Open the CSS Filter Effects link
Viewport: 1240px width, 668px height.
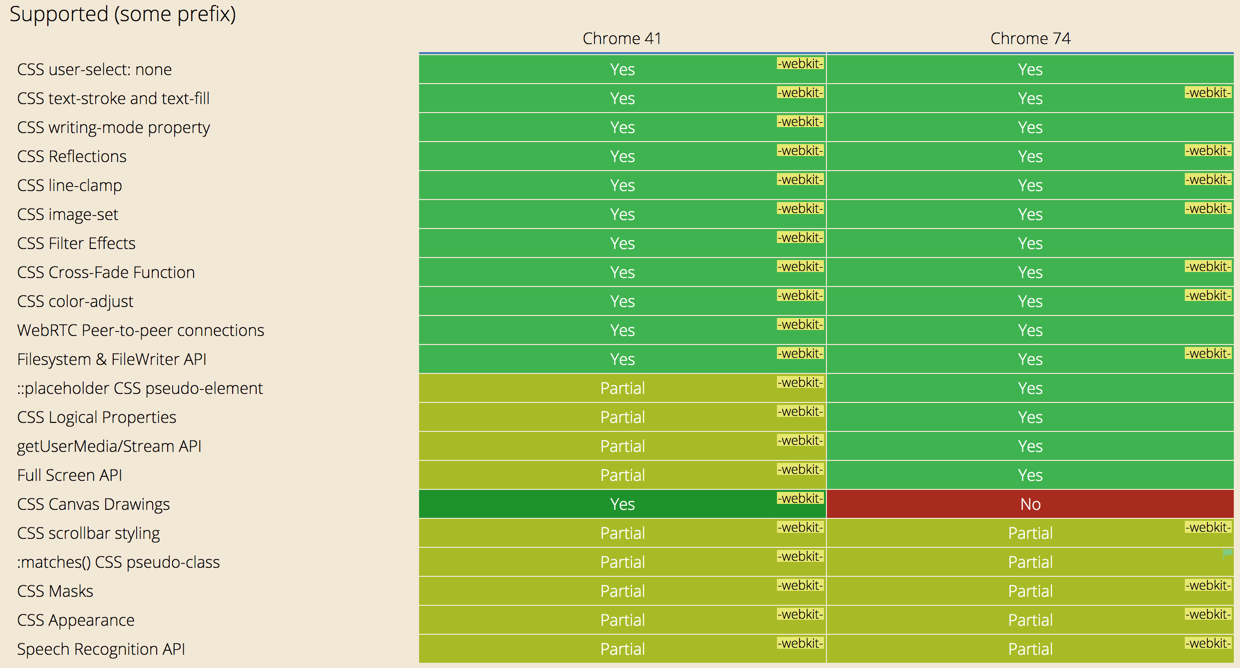click(x=76, y=244)
